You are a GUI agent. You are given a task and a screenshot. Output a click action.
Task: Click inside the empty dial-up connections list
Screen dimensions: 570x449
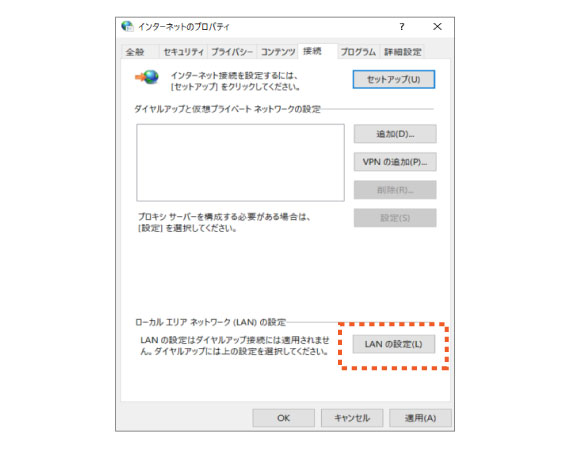click(240, 163)
